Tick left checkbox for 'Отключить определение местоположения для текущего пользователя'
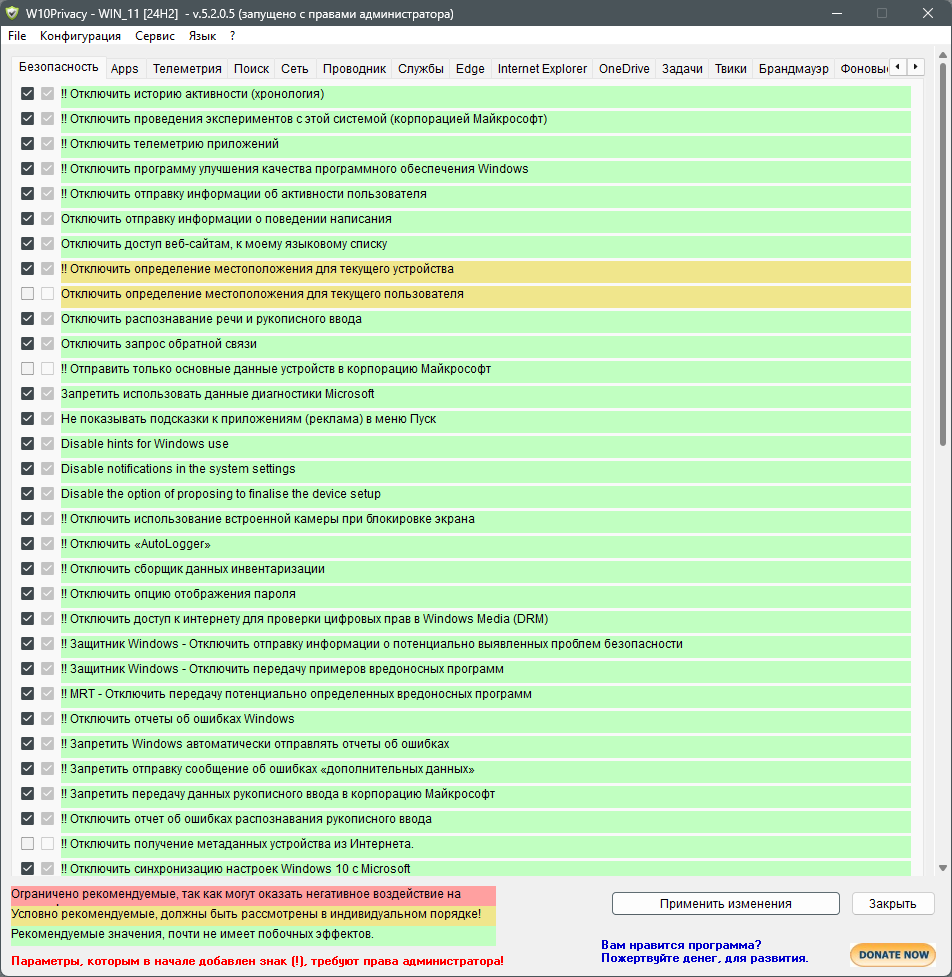This screenshot has width=952, height=977. (27, 293)
